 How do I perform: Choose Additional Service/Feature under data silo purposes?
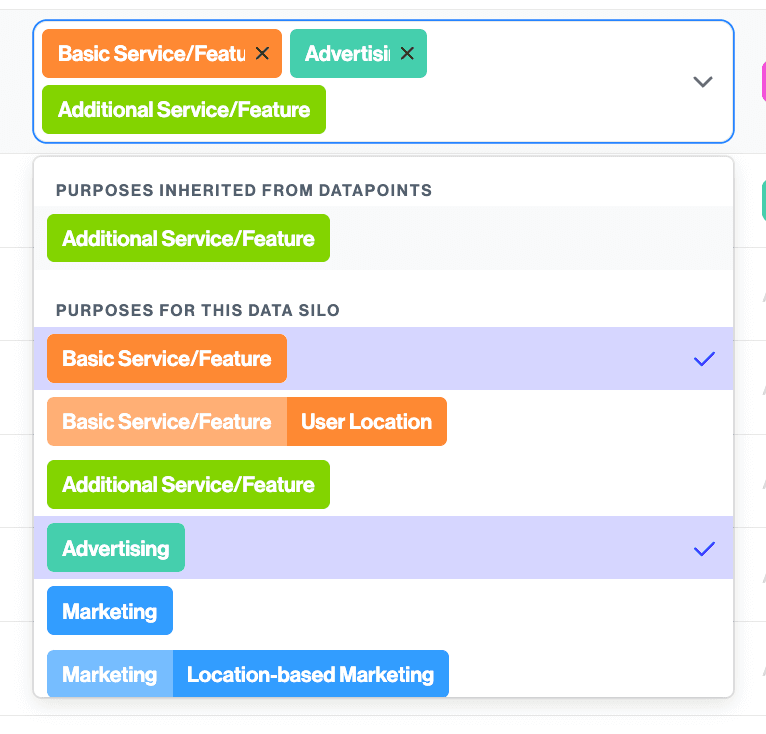[188, 485]
